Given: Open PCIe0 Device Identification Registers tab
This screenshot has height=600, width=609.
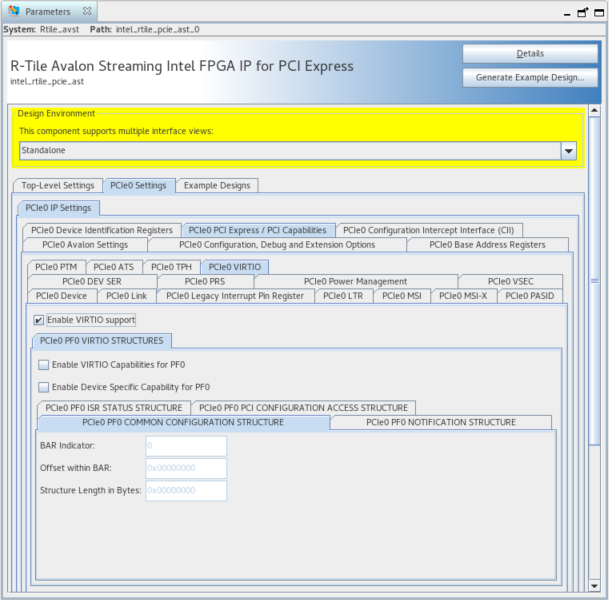Looking at the screenshot, I should click(102, 230).
